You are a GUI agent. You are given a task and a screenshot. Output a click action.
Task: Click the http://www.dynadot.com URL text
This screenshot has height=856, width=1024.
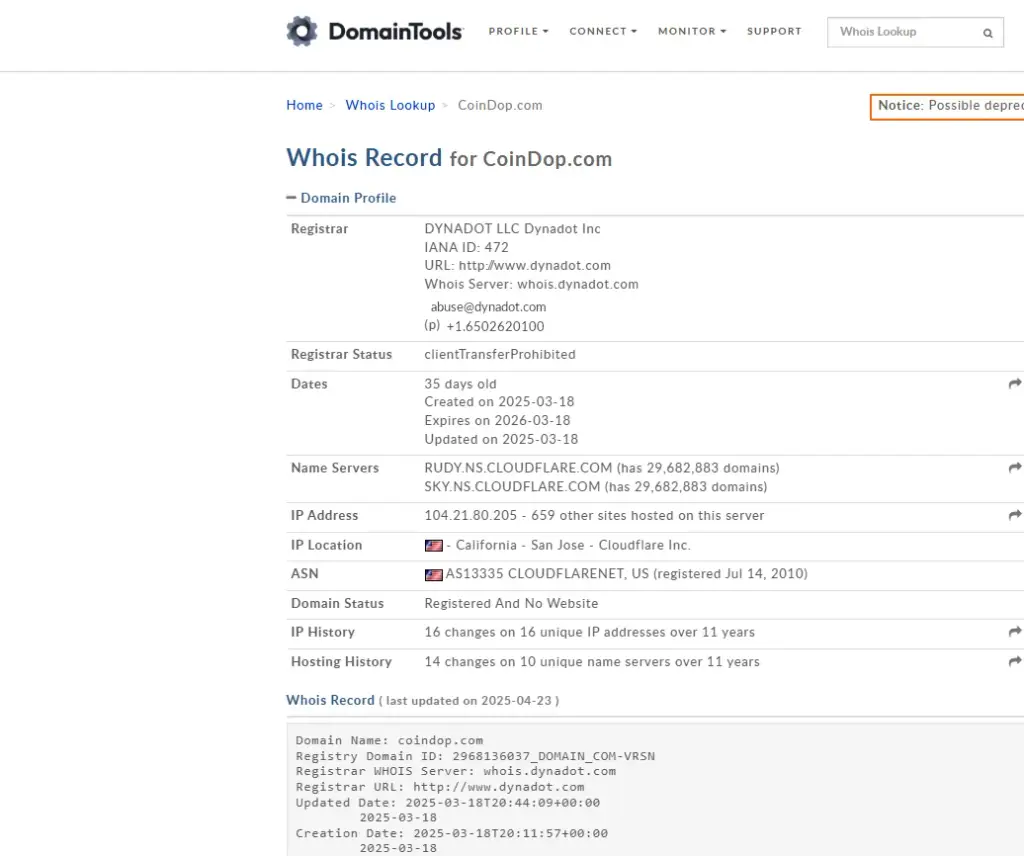pyautogui.click(x=534, y=265)
